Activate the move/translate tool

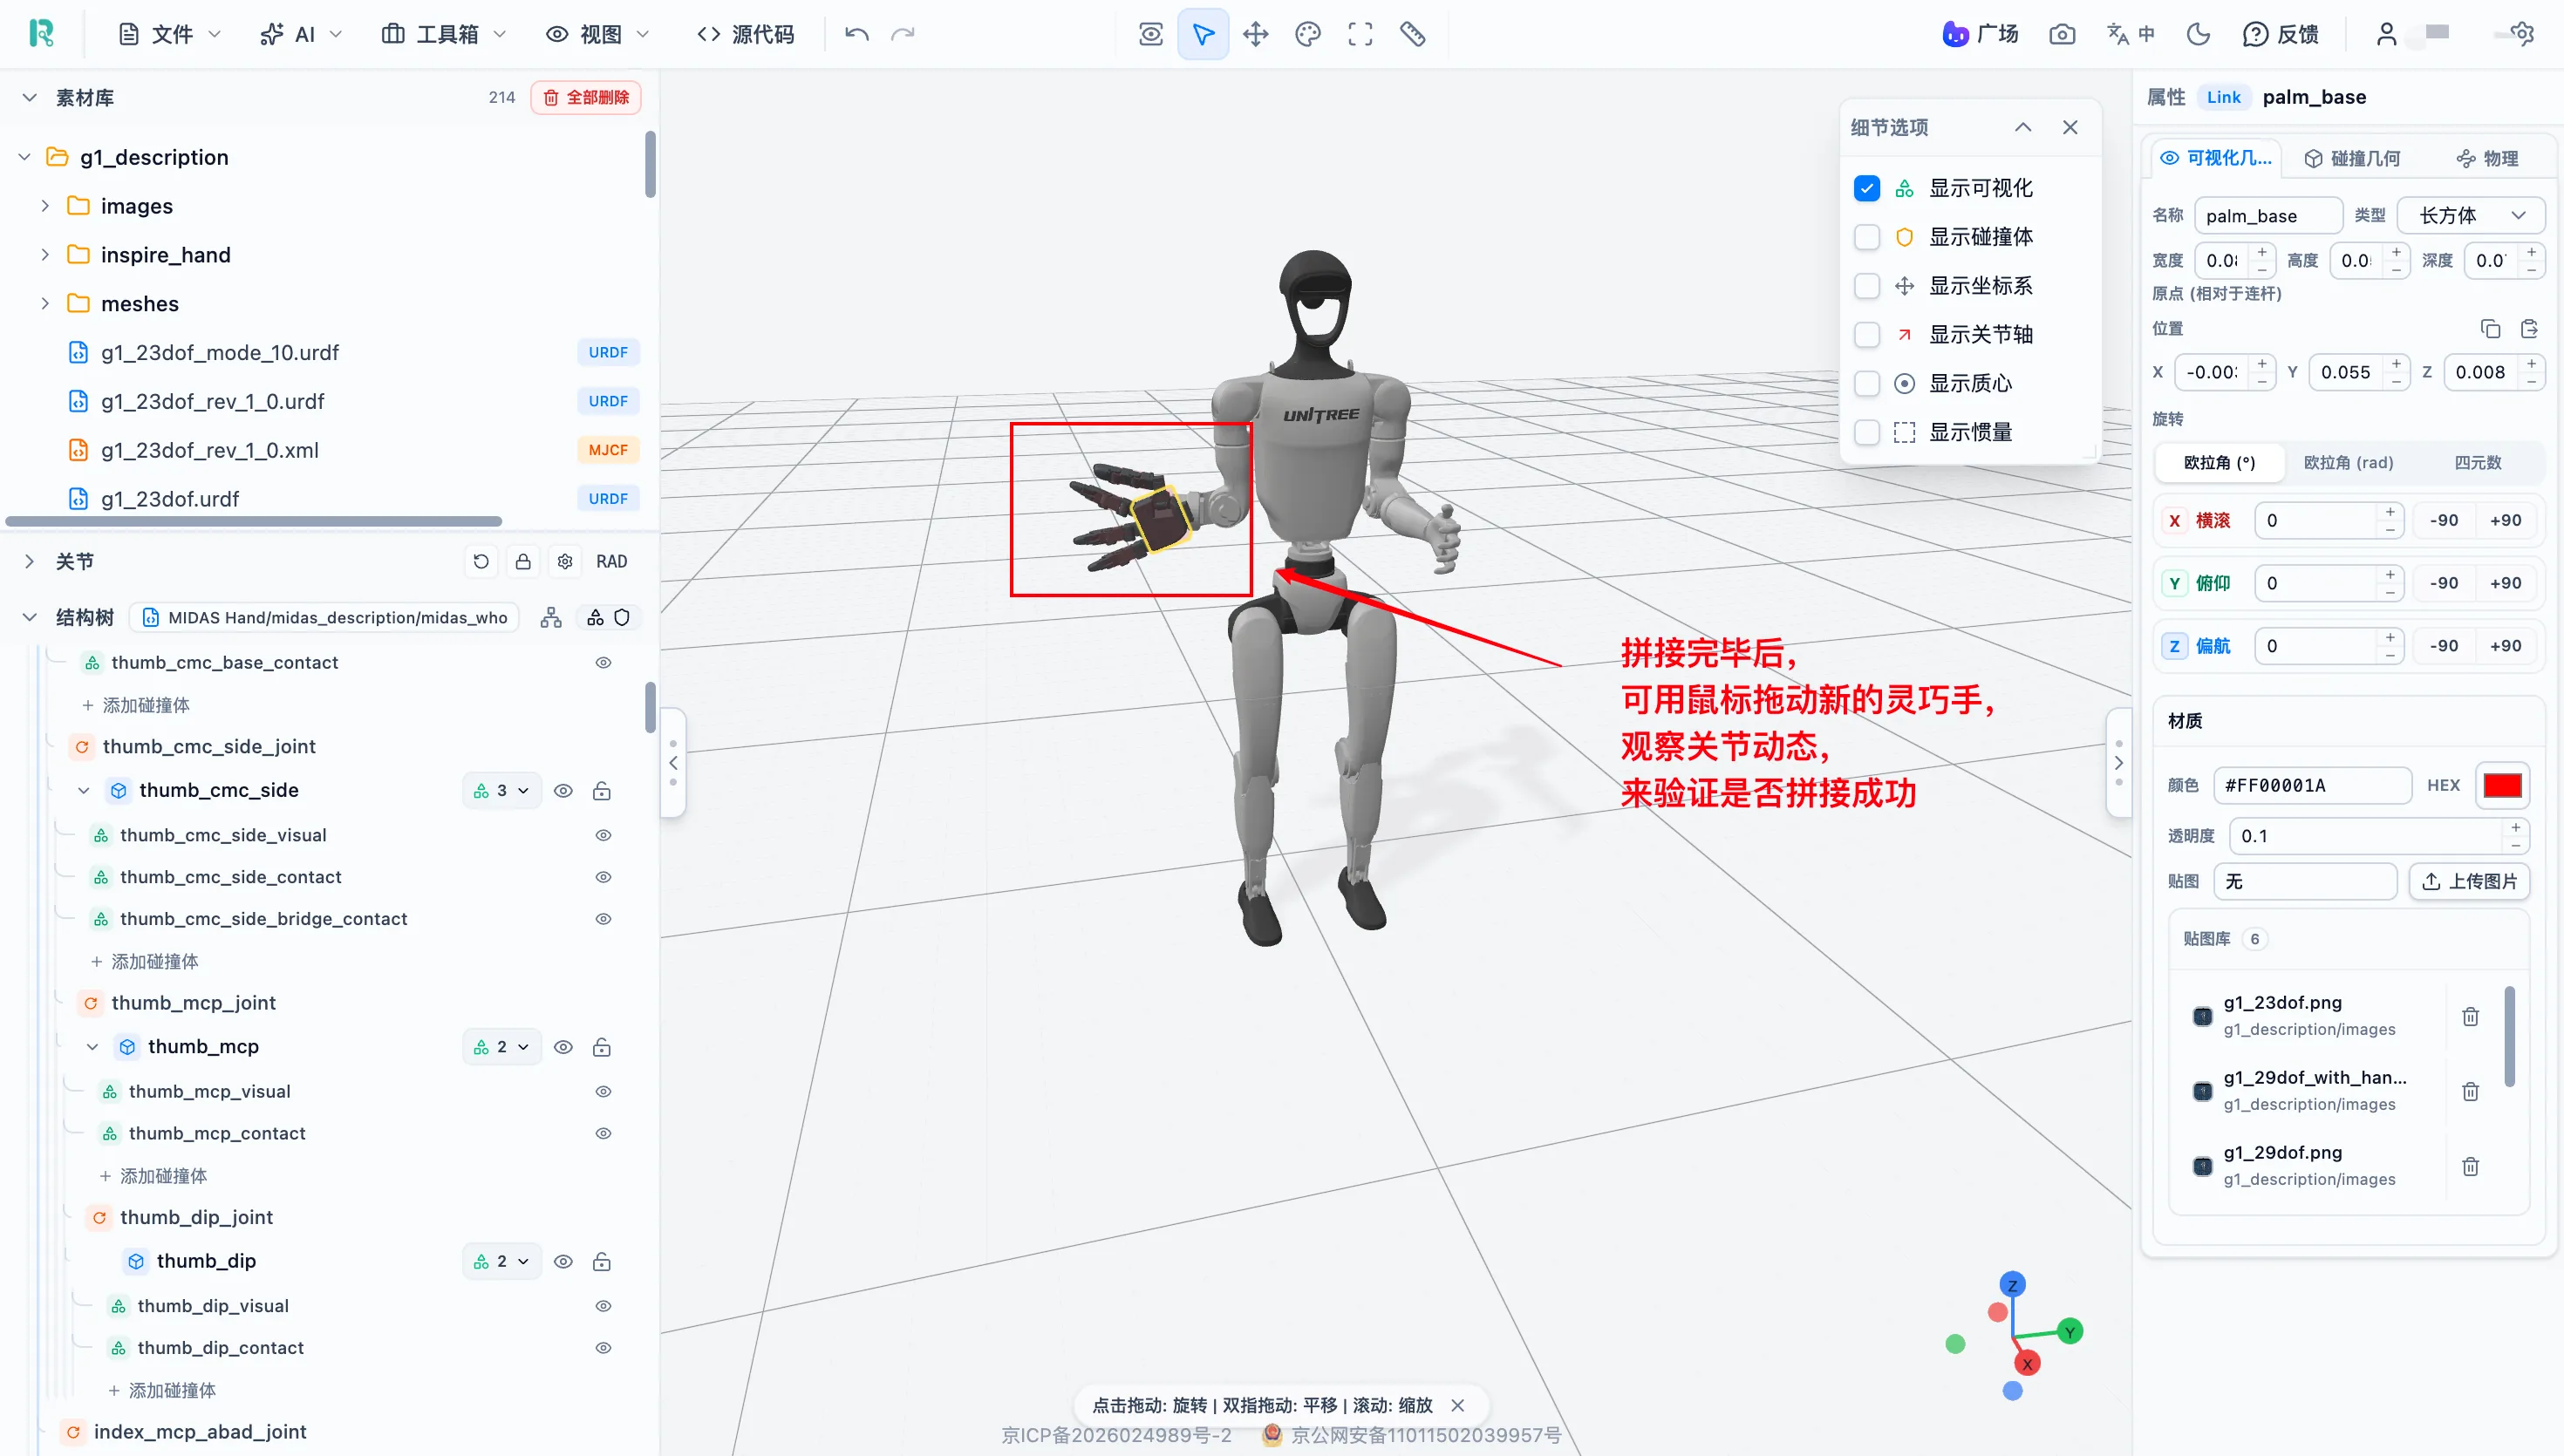(x=1256, y=34)
